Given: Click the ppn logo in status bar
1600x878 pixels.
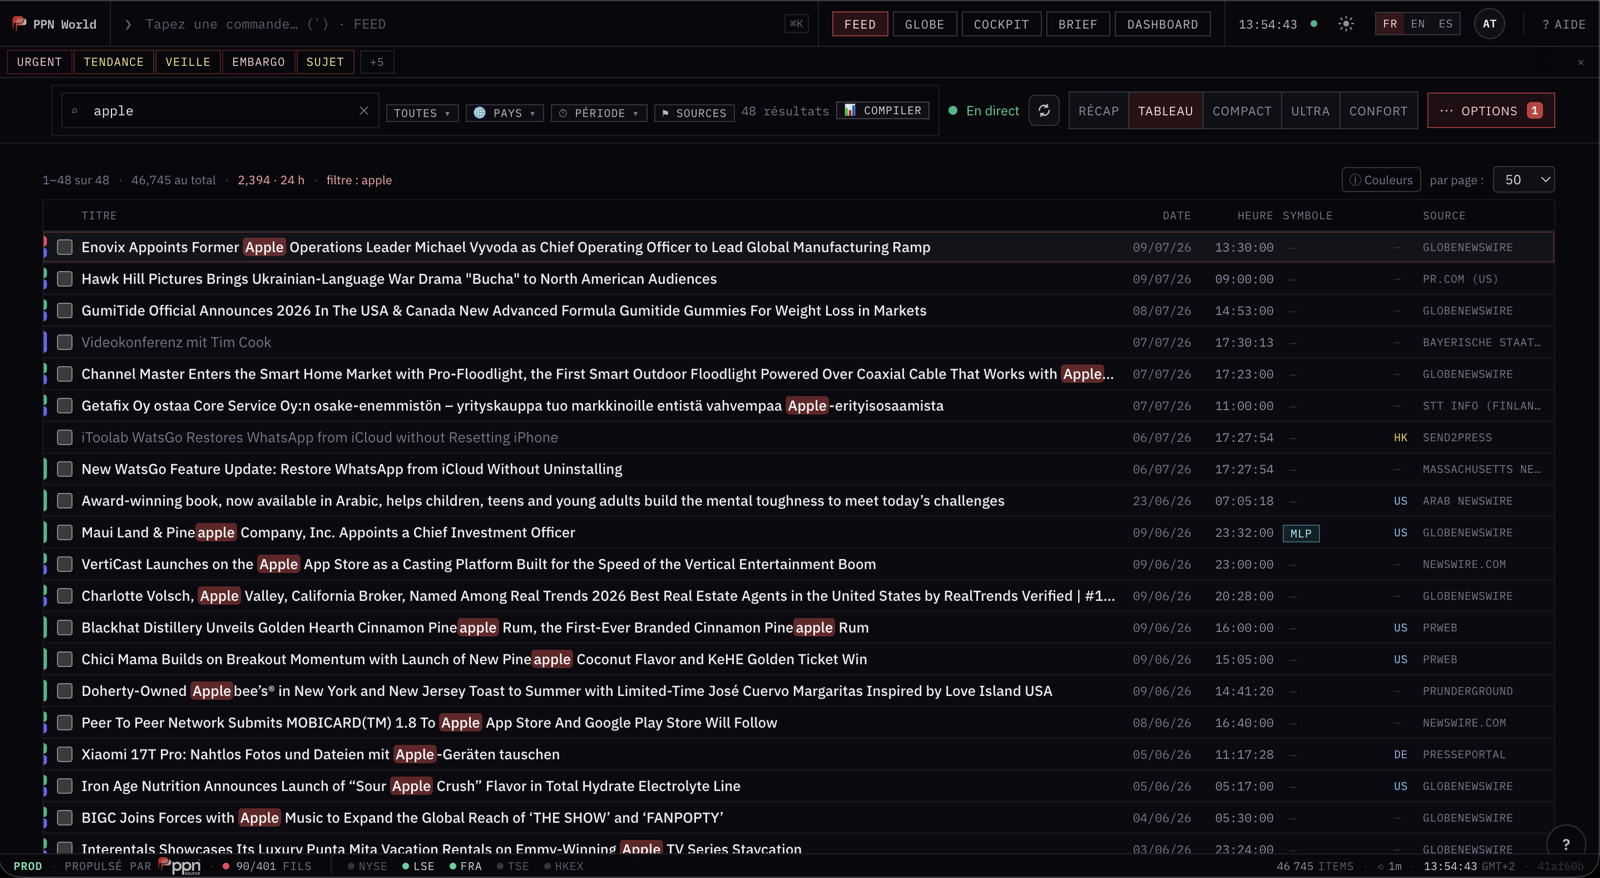Looking at the screenshot, I should (x=180, y=866).
